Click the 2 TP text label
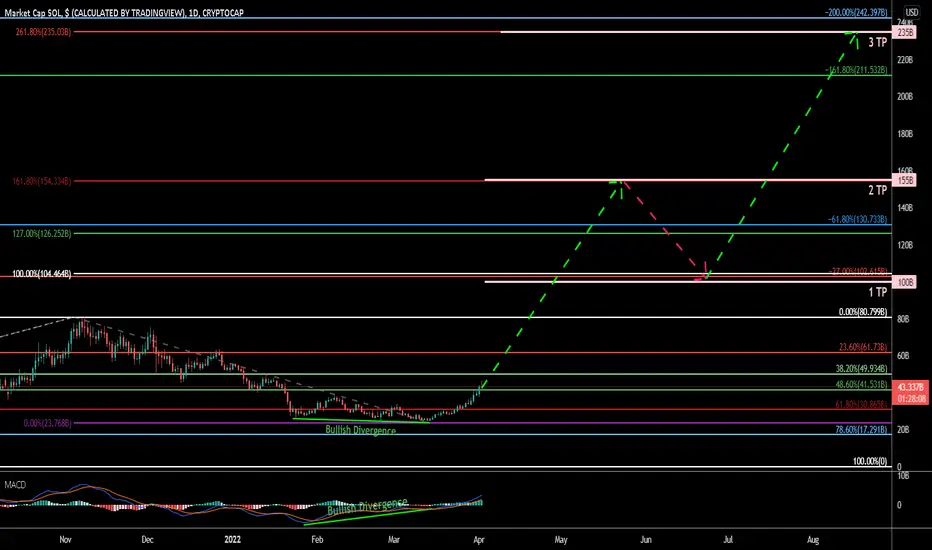 pos(877,190)
